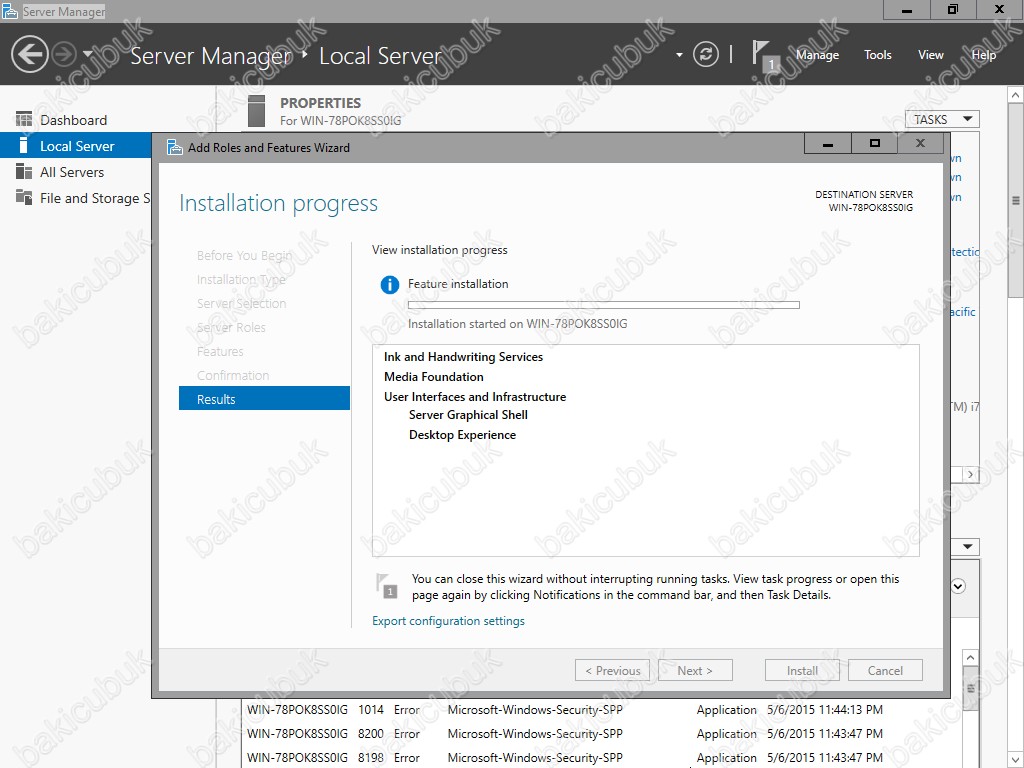Click the feature installation progress bar

[x=603, y=305]
